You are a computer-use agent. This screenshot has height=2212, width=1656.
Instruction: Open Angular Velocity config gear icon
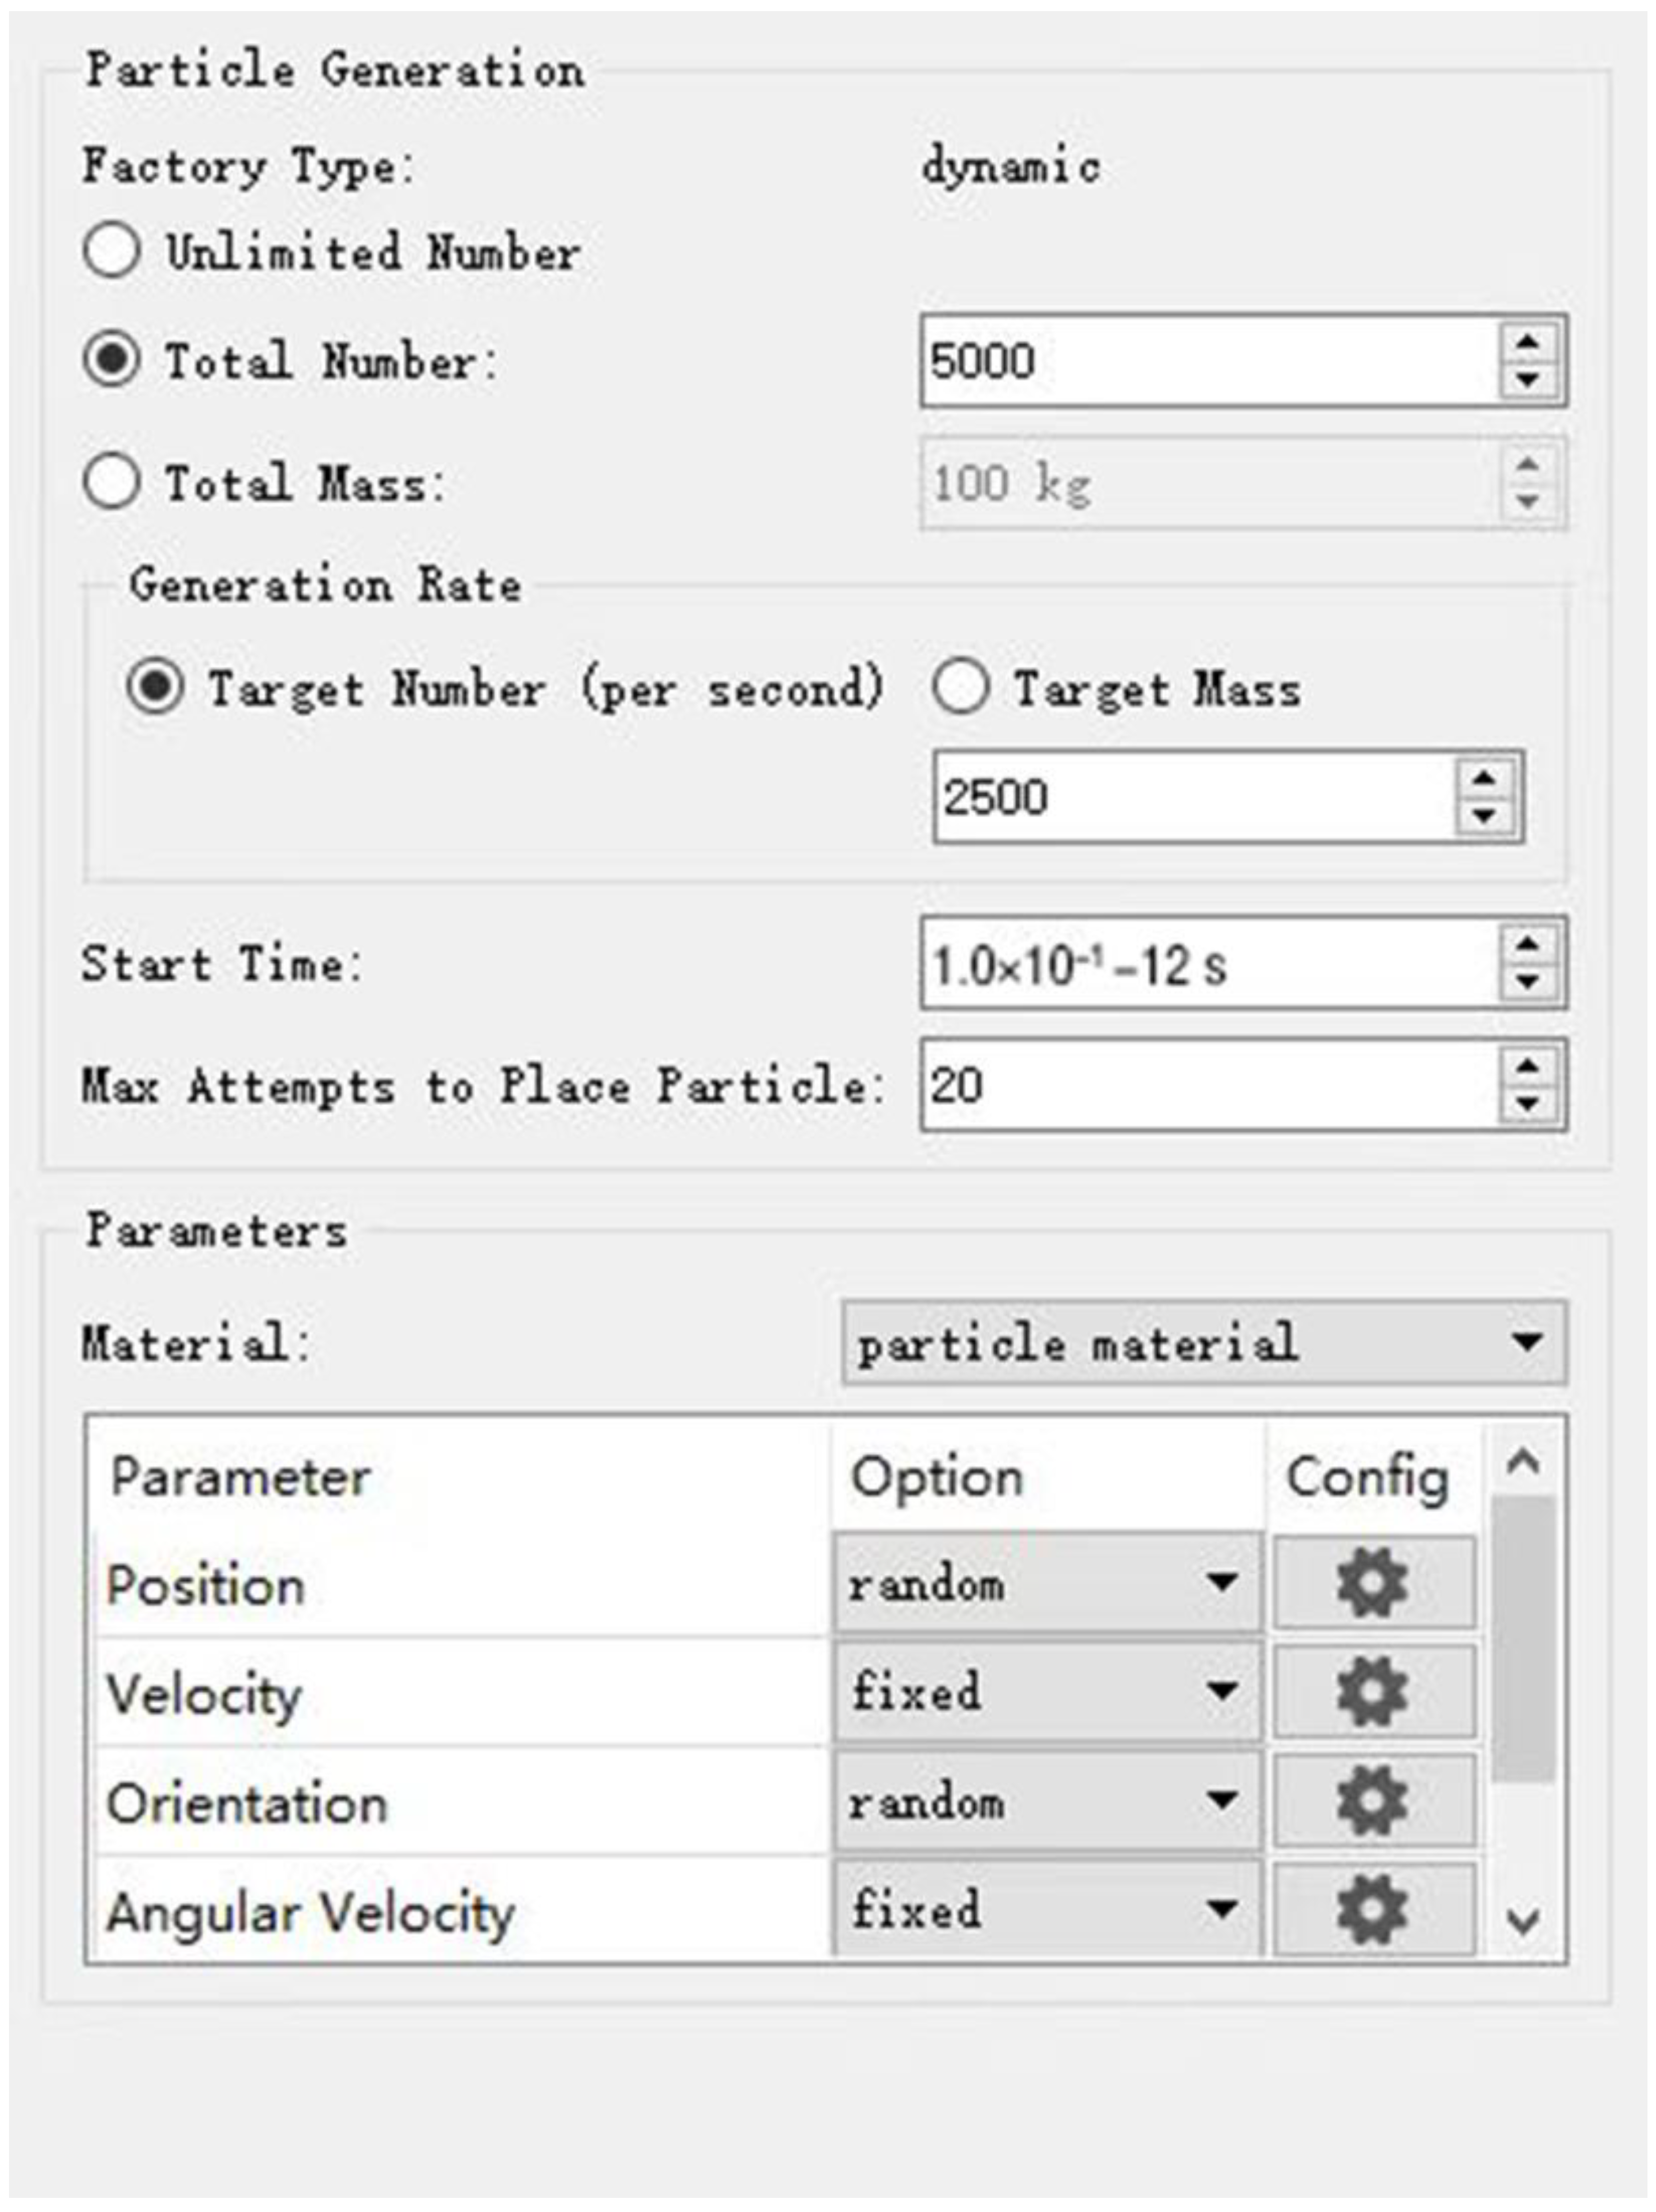click(x=1373, y=1909)
